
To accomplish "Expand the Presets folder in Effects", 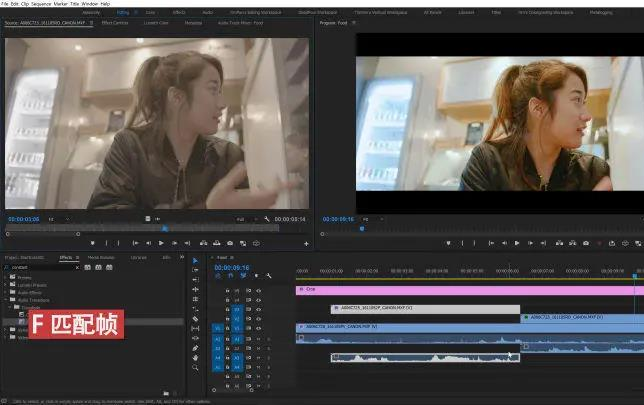I will [6, 277].
